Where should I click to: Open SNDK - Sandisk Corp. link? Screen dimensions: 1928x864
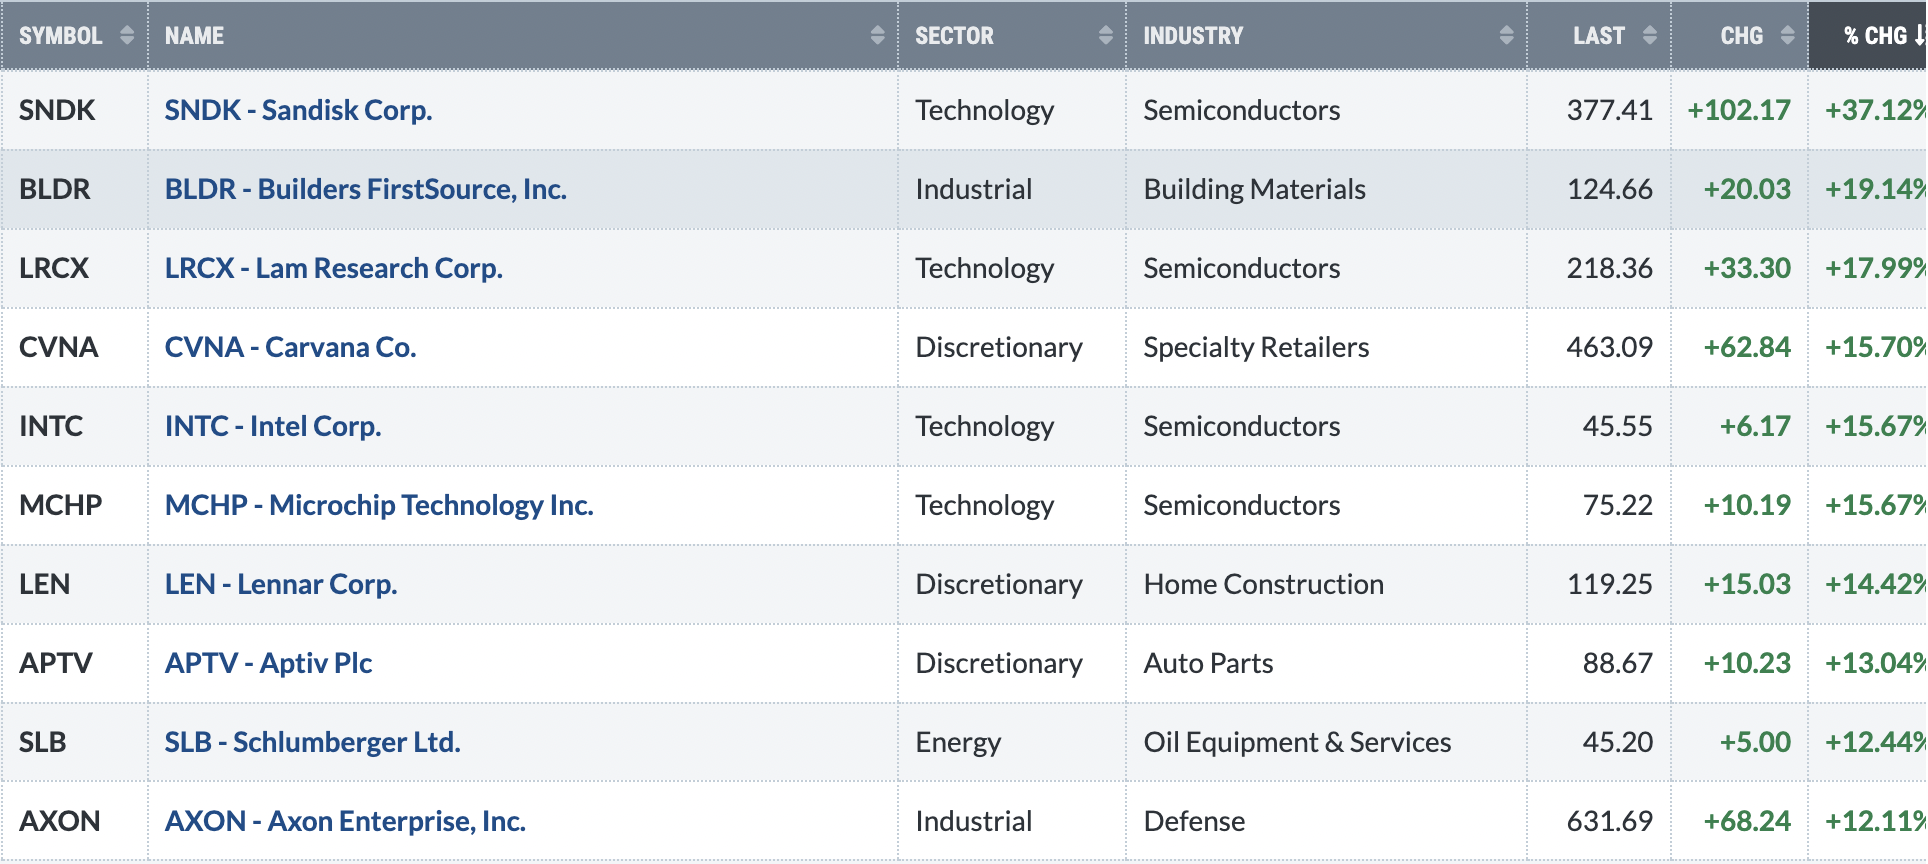pos(298,110)
